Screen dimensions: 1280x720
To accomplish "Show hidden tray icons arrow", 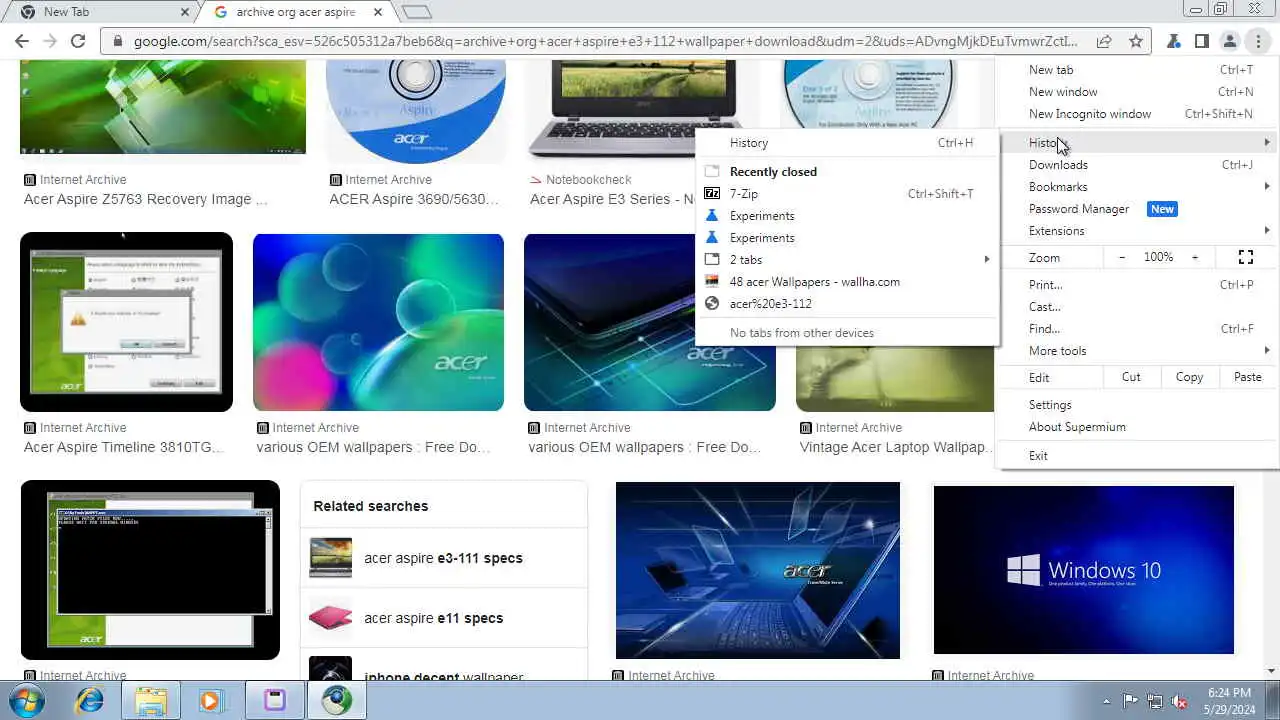I will pyautogui.click(x=1106, y=701).
